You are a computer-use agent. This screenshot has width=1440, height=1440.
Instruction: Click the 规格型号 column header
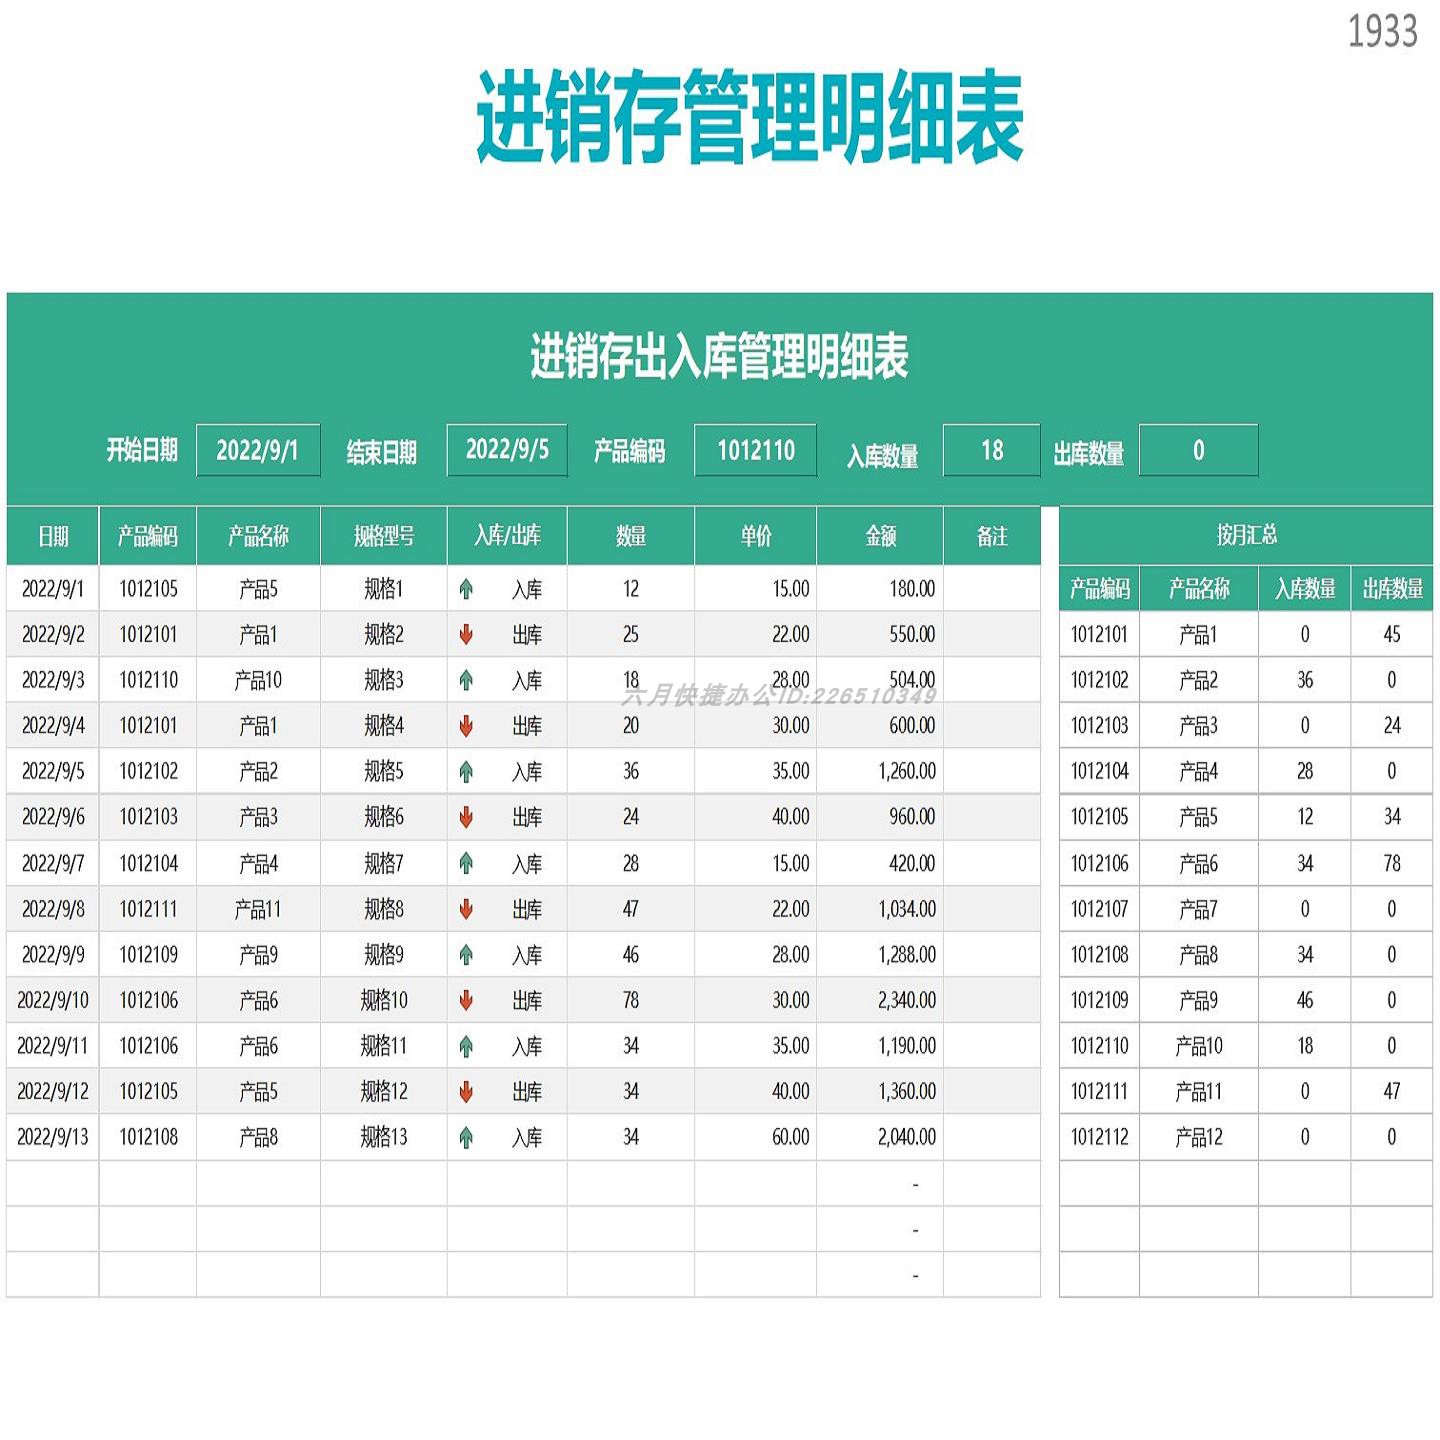[x=384, y=536]
